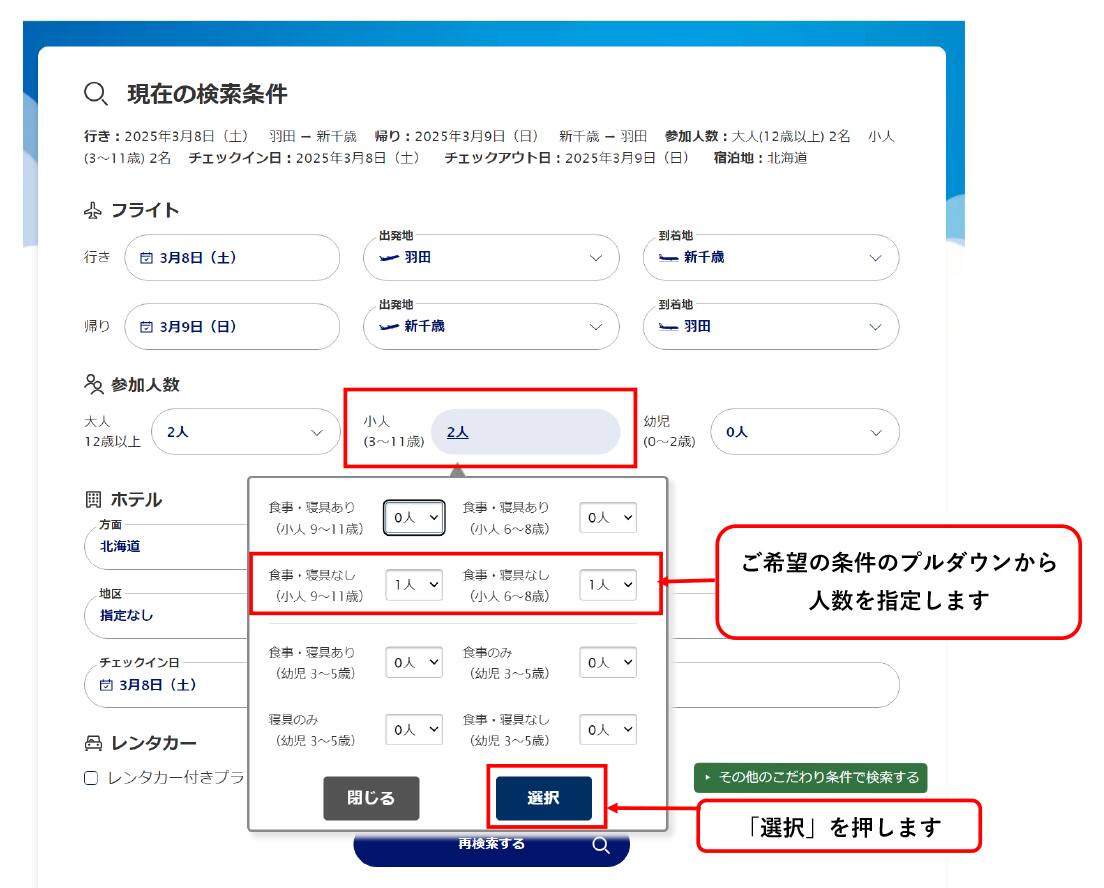This screenshot has height=888, width=1104.
Task: Click calendar icon in 帰り date field
Action: [146, 327]
